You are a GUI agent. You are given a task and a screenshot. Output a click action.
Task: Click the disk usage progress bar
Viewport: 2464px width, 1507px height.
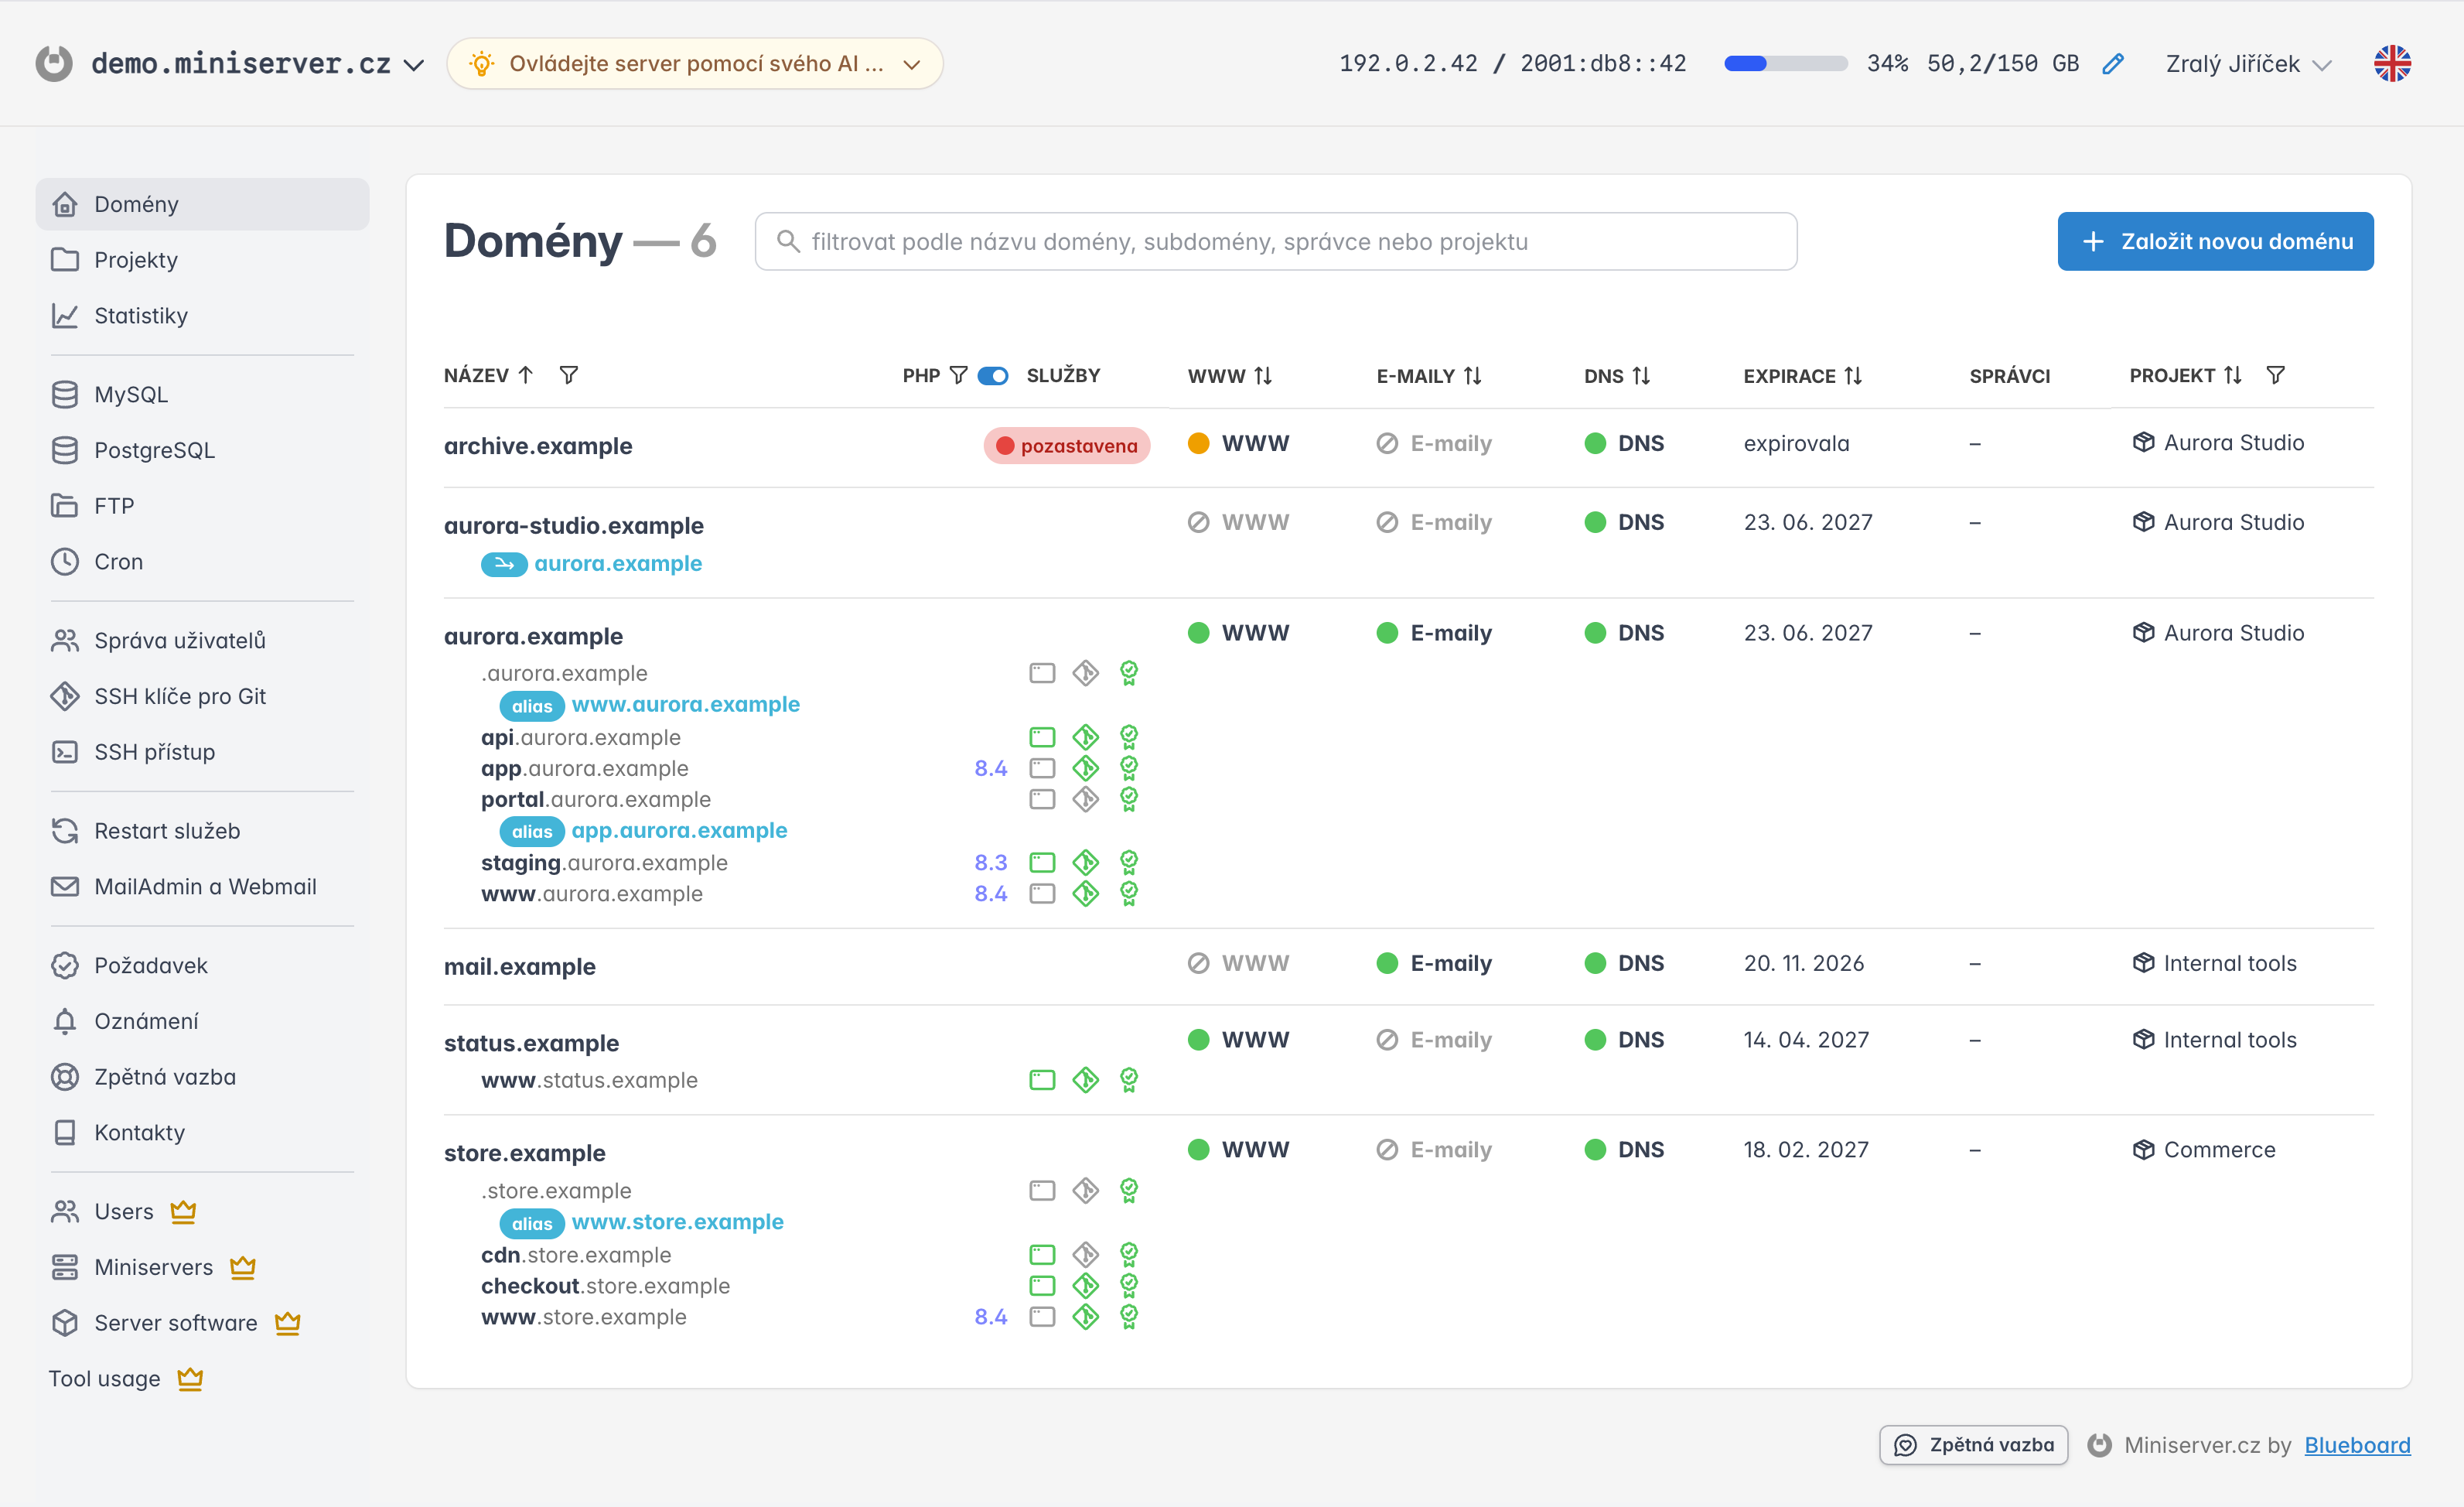point(1785,64)
